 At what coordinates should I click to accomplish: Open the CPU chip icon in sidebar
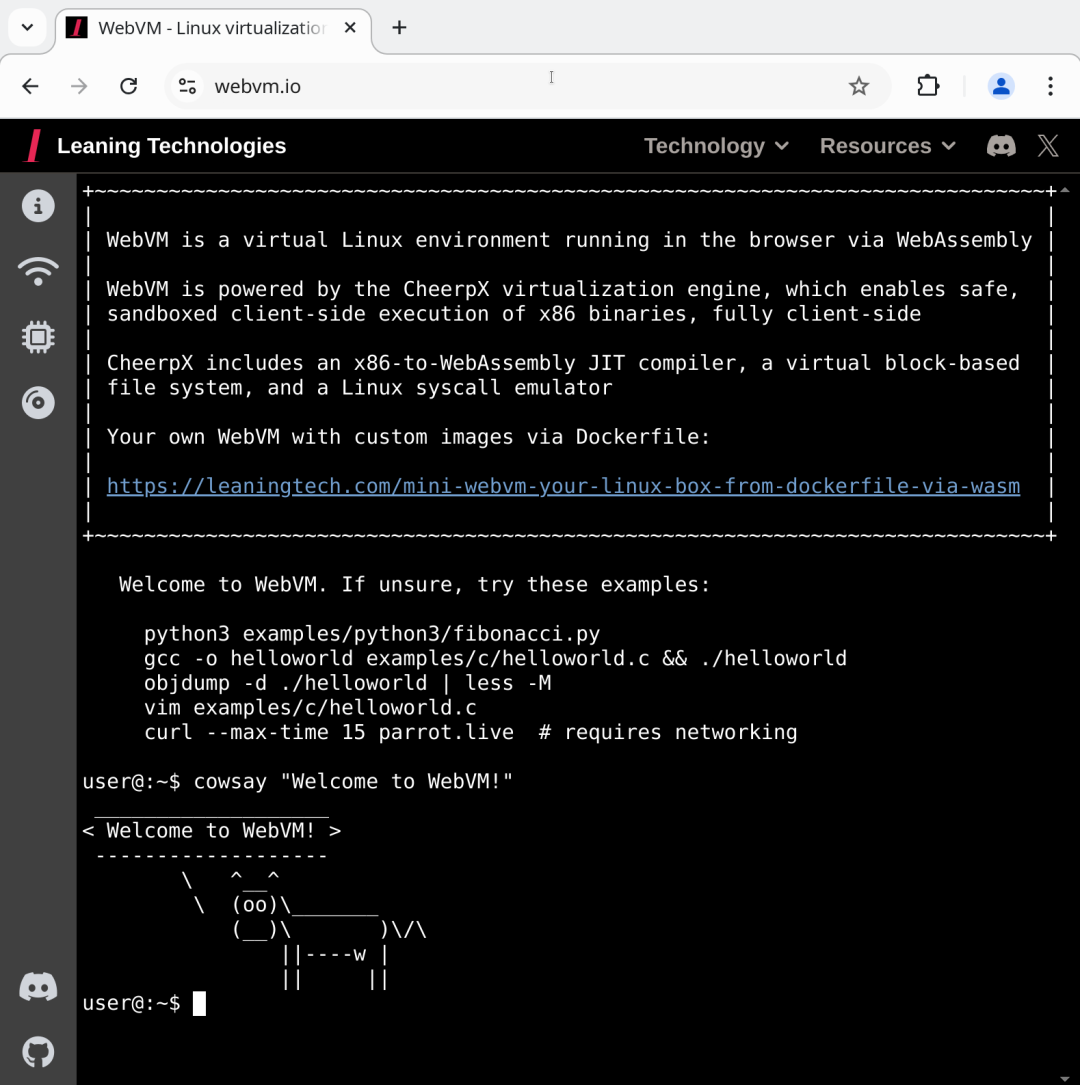[38, 337]
